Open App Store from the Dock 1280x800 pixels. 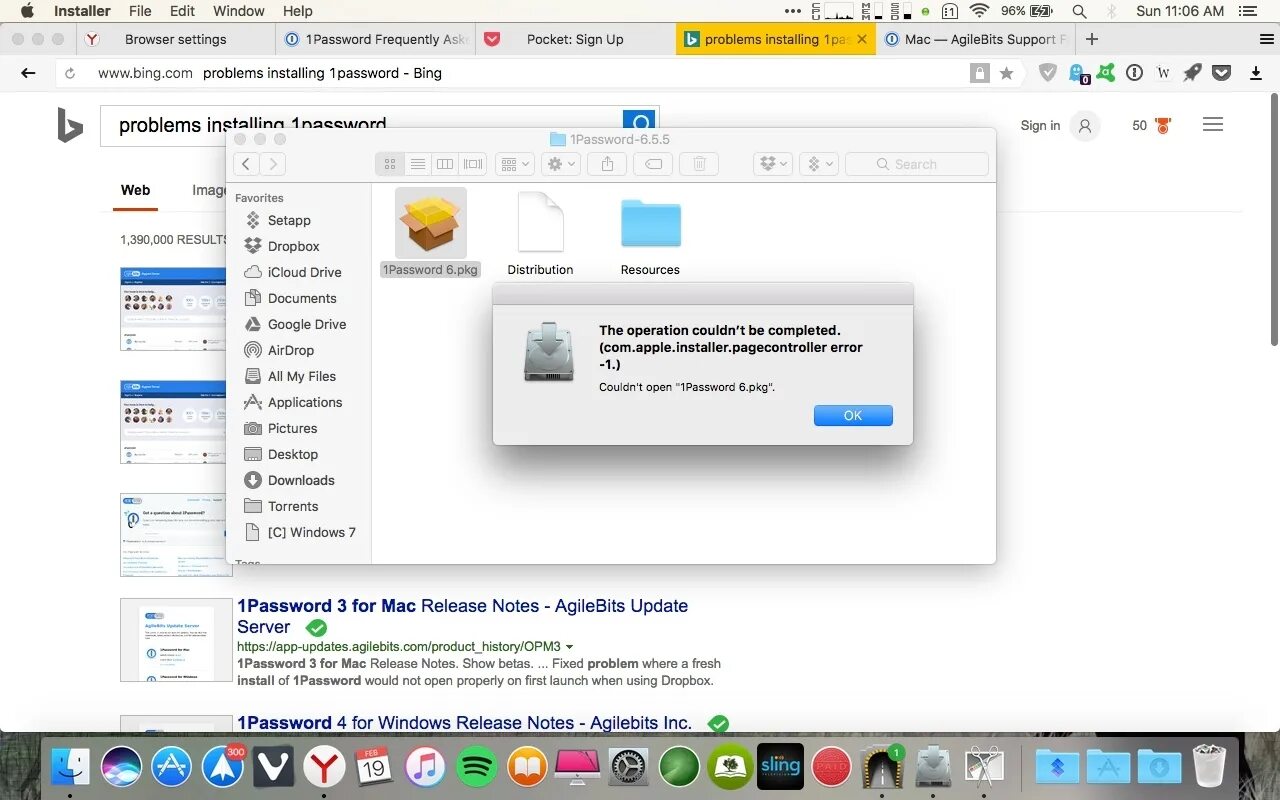pos(171,768)
